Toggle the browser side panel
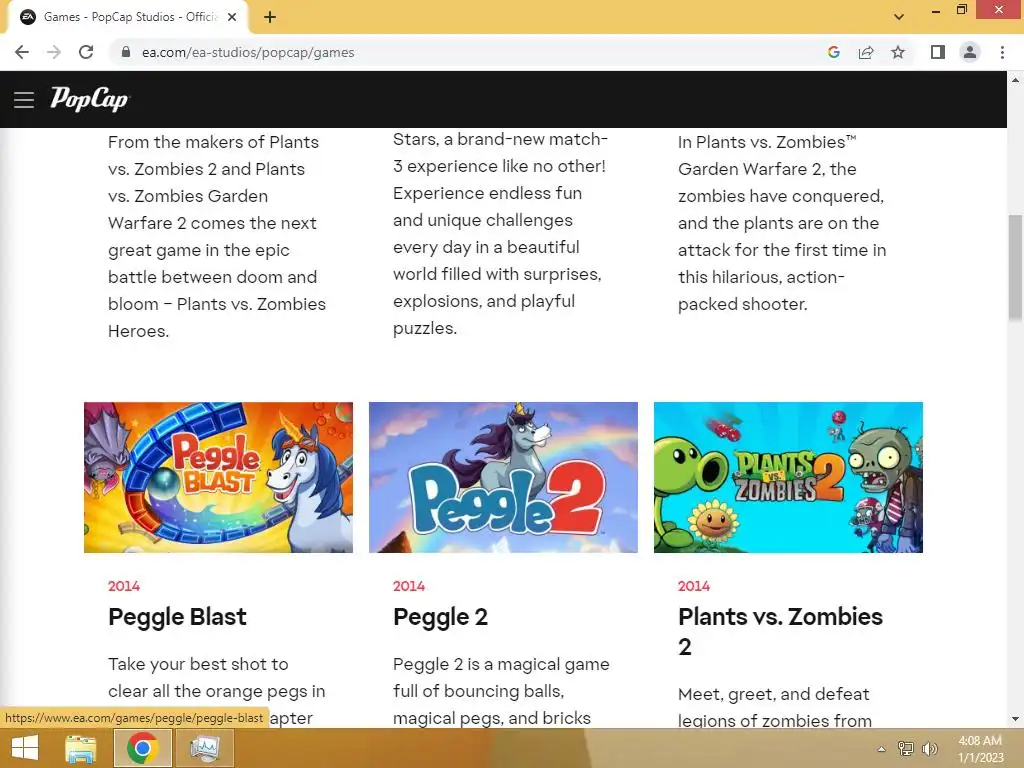The width and height of the screenshot is (1024, 768). coord(938,52)
